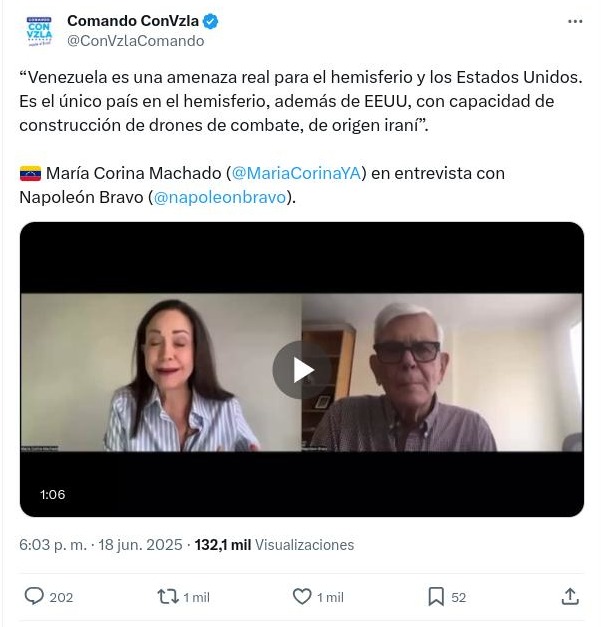The height and width of the screenshot is (627, 601).
Task: Click the blue verified badge
Action: [x=211, y=22]
